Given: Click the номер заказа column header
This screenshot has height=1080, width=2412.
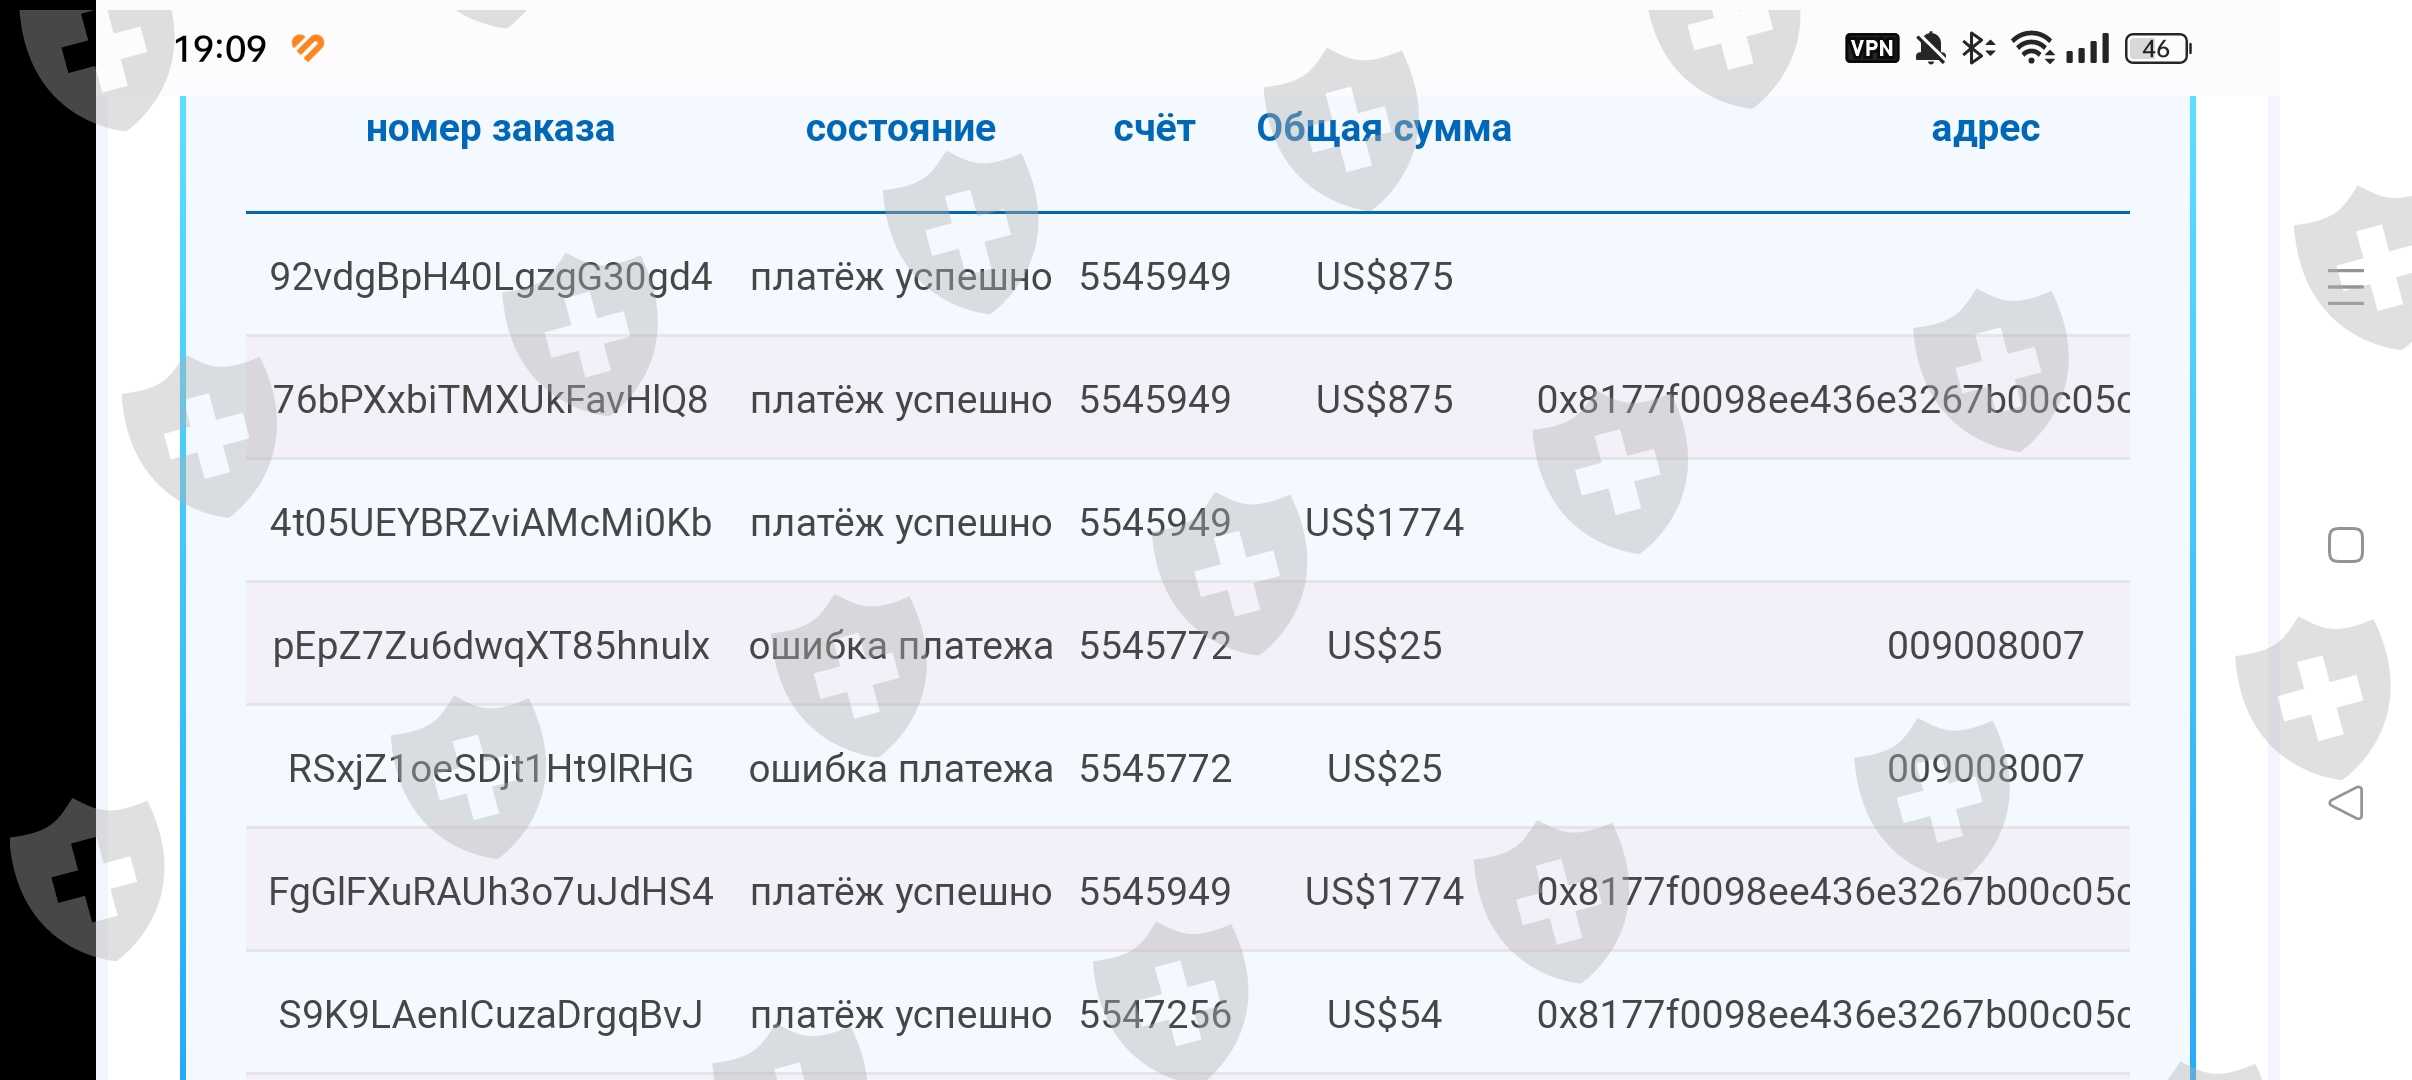Looking at the screenshot, I should [490, 129].
